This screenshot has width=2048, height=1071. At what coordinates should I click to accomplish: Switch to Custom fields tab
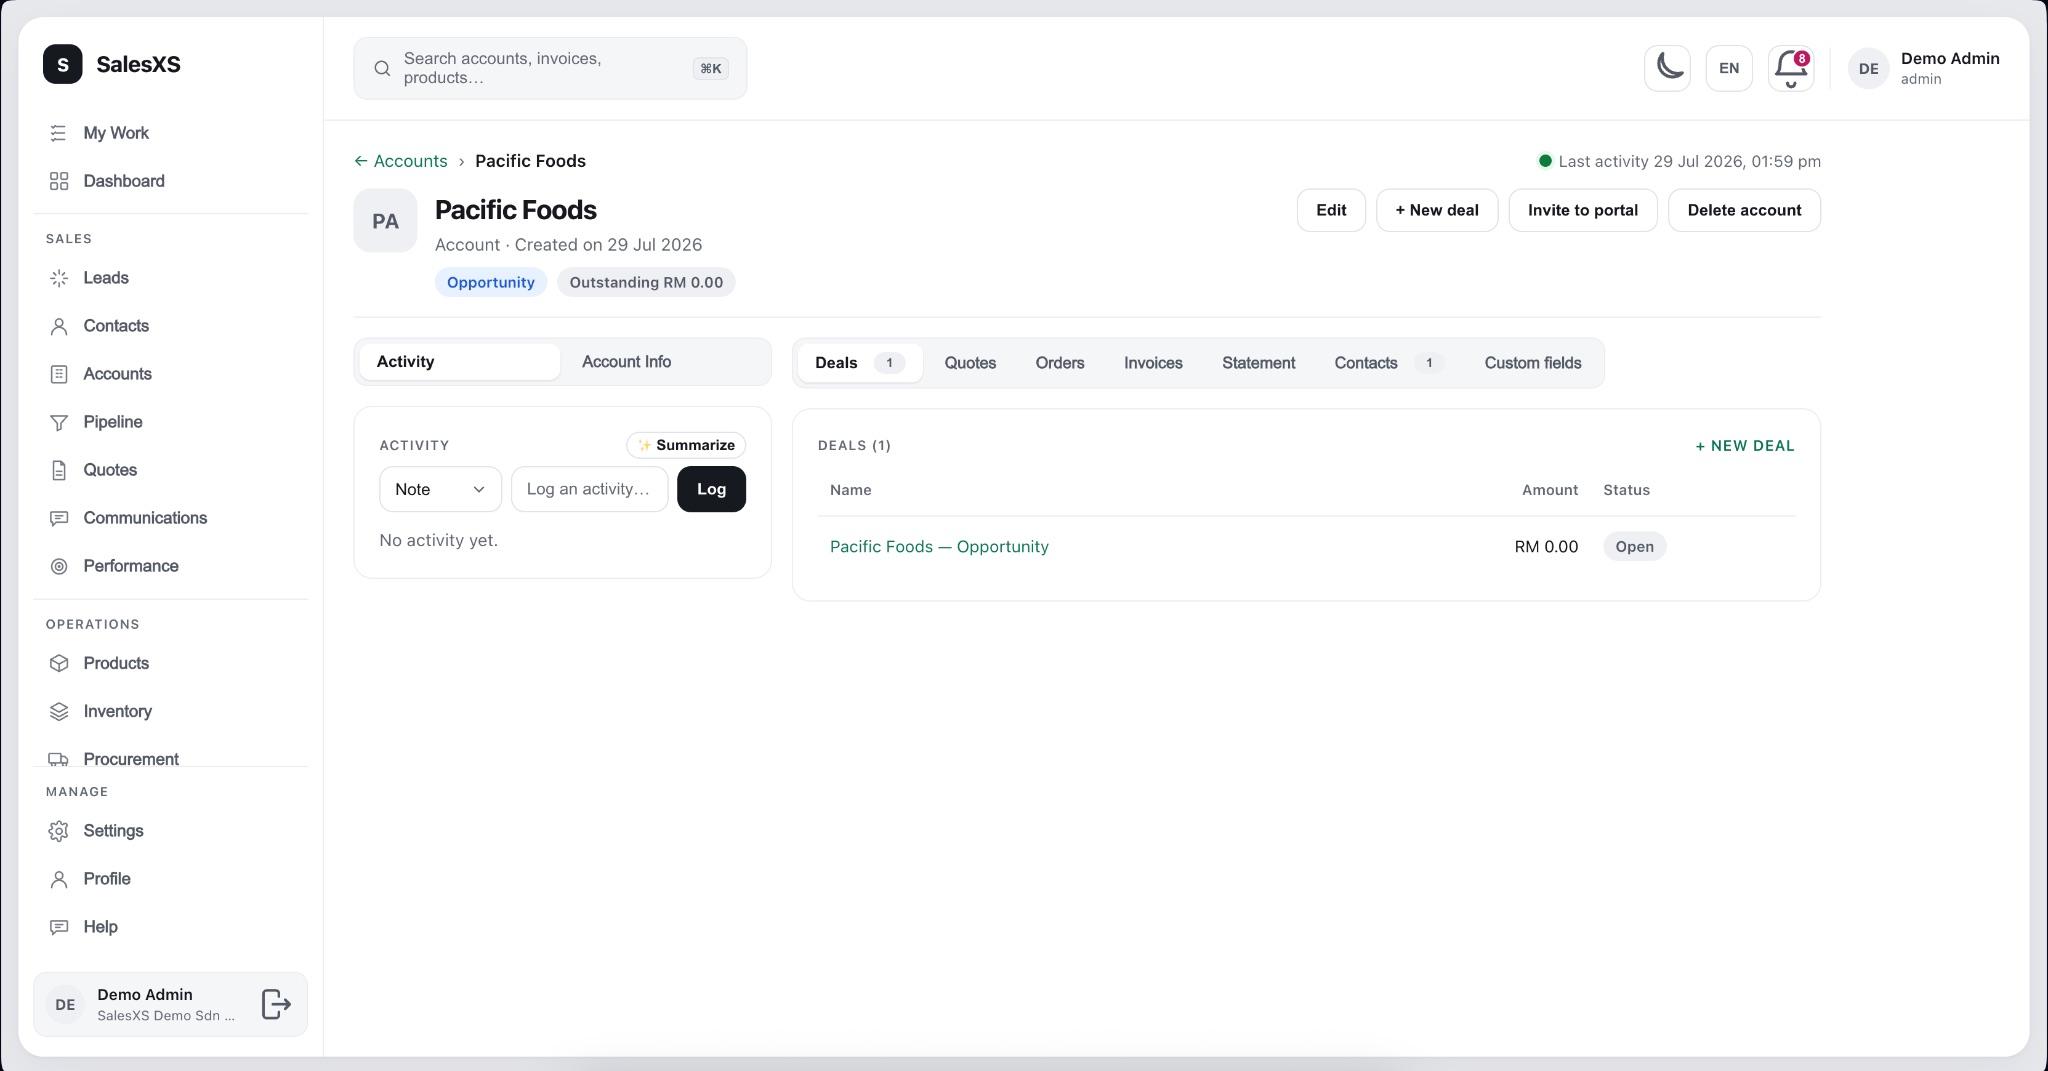point(1532,363)
